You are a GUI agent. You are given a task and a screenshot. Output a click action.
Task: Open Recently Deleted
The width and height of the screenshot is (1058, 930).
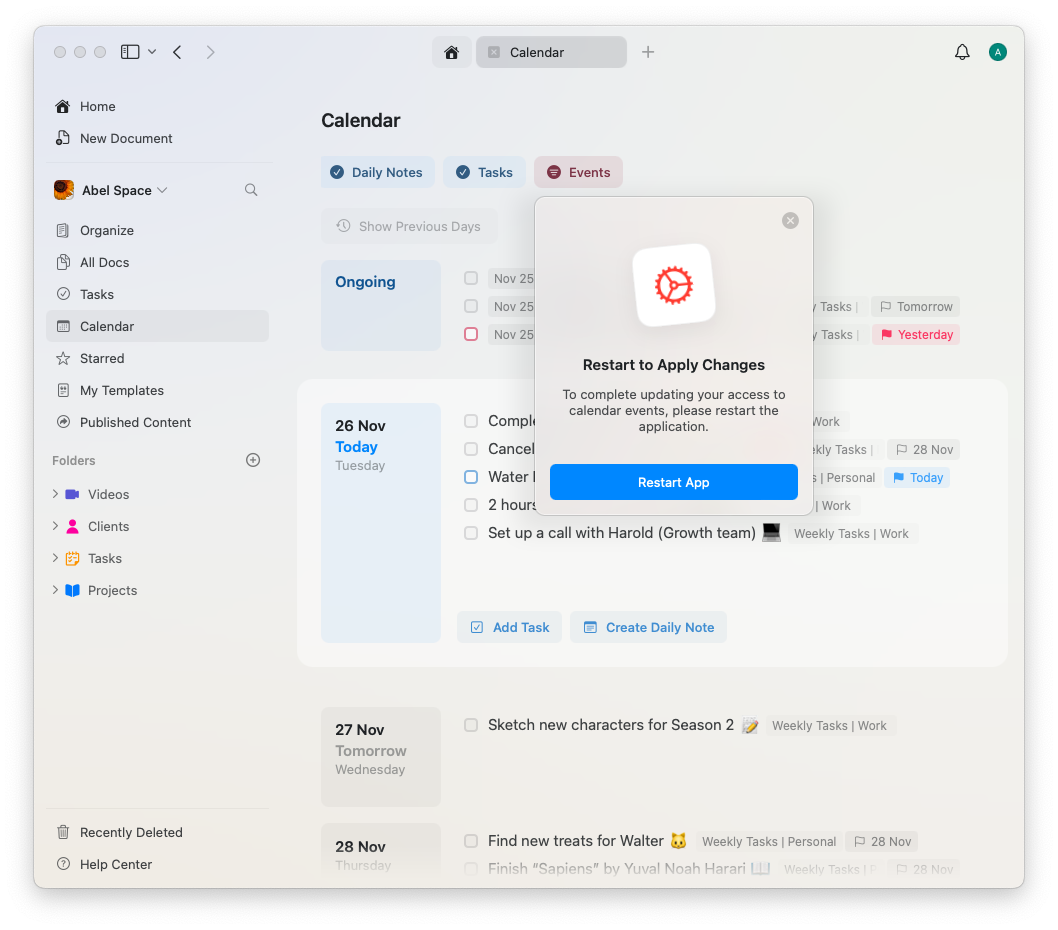[x=131, y=832]
